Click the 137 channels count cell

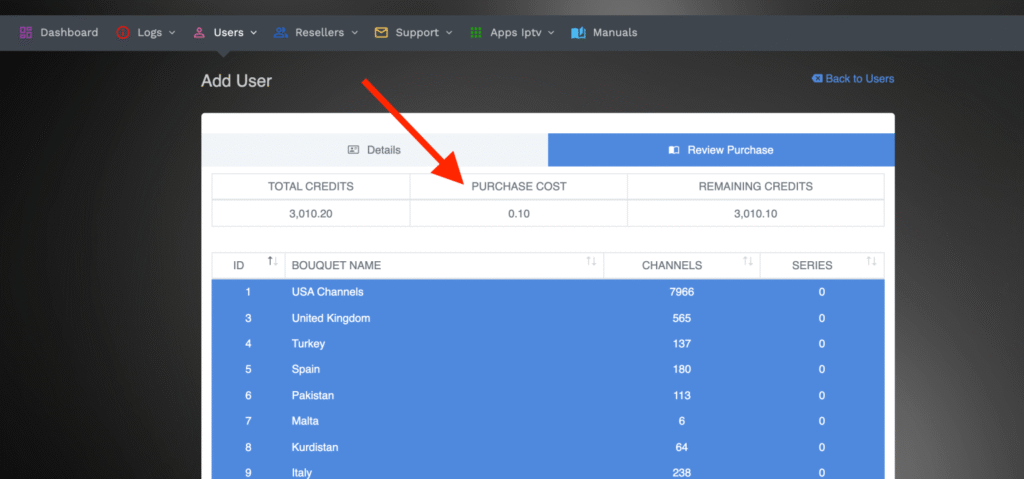coord(682,344)
